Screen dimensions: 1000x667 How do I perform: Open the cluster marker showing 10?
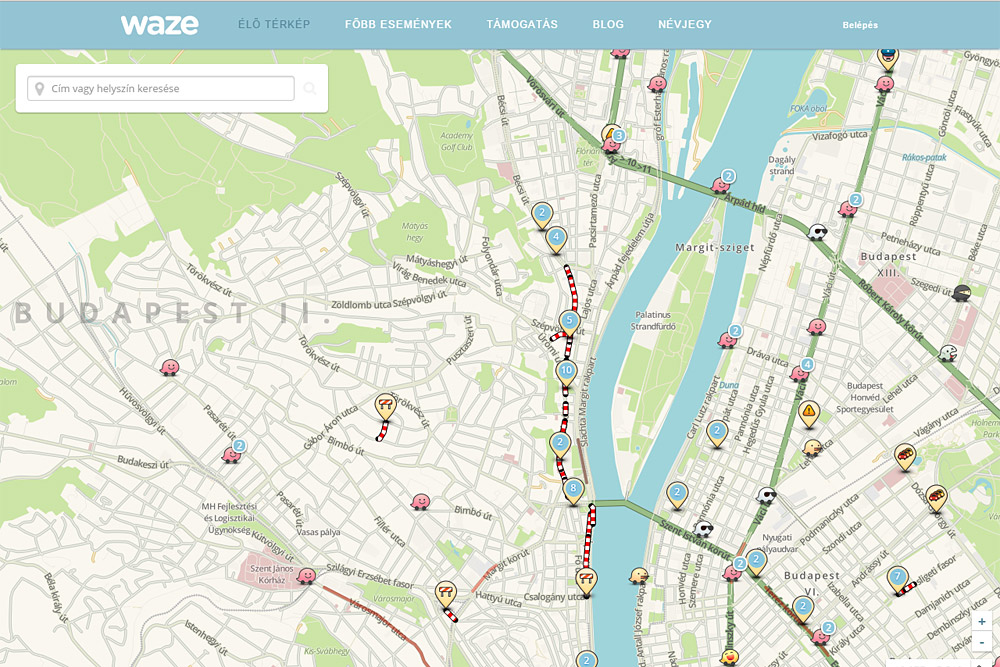566,371
